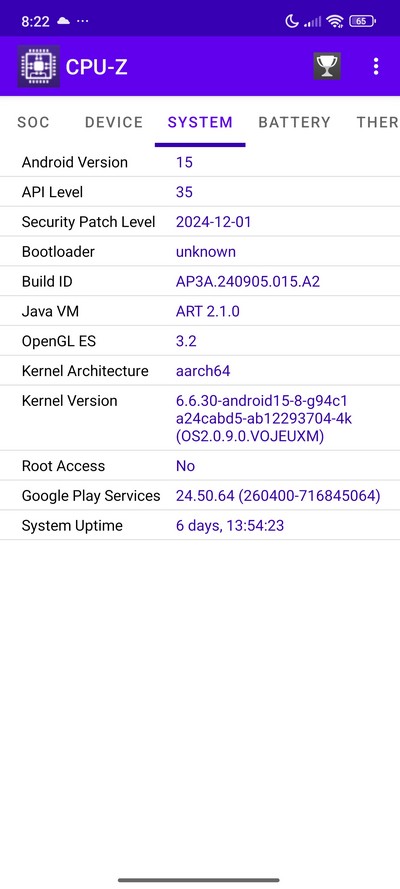Screen dimensions: 400x889
Task: Tap the Google Play Services version
Action: click(278, 496)
